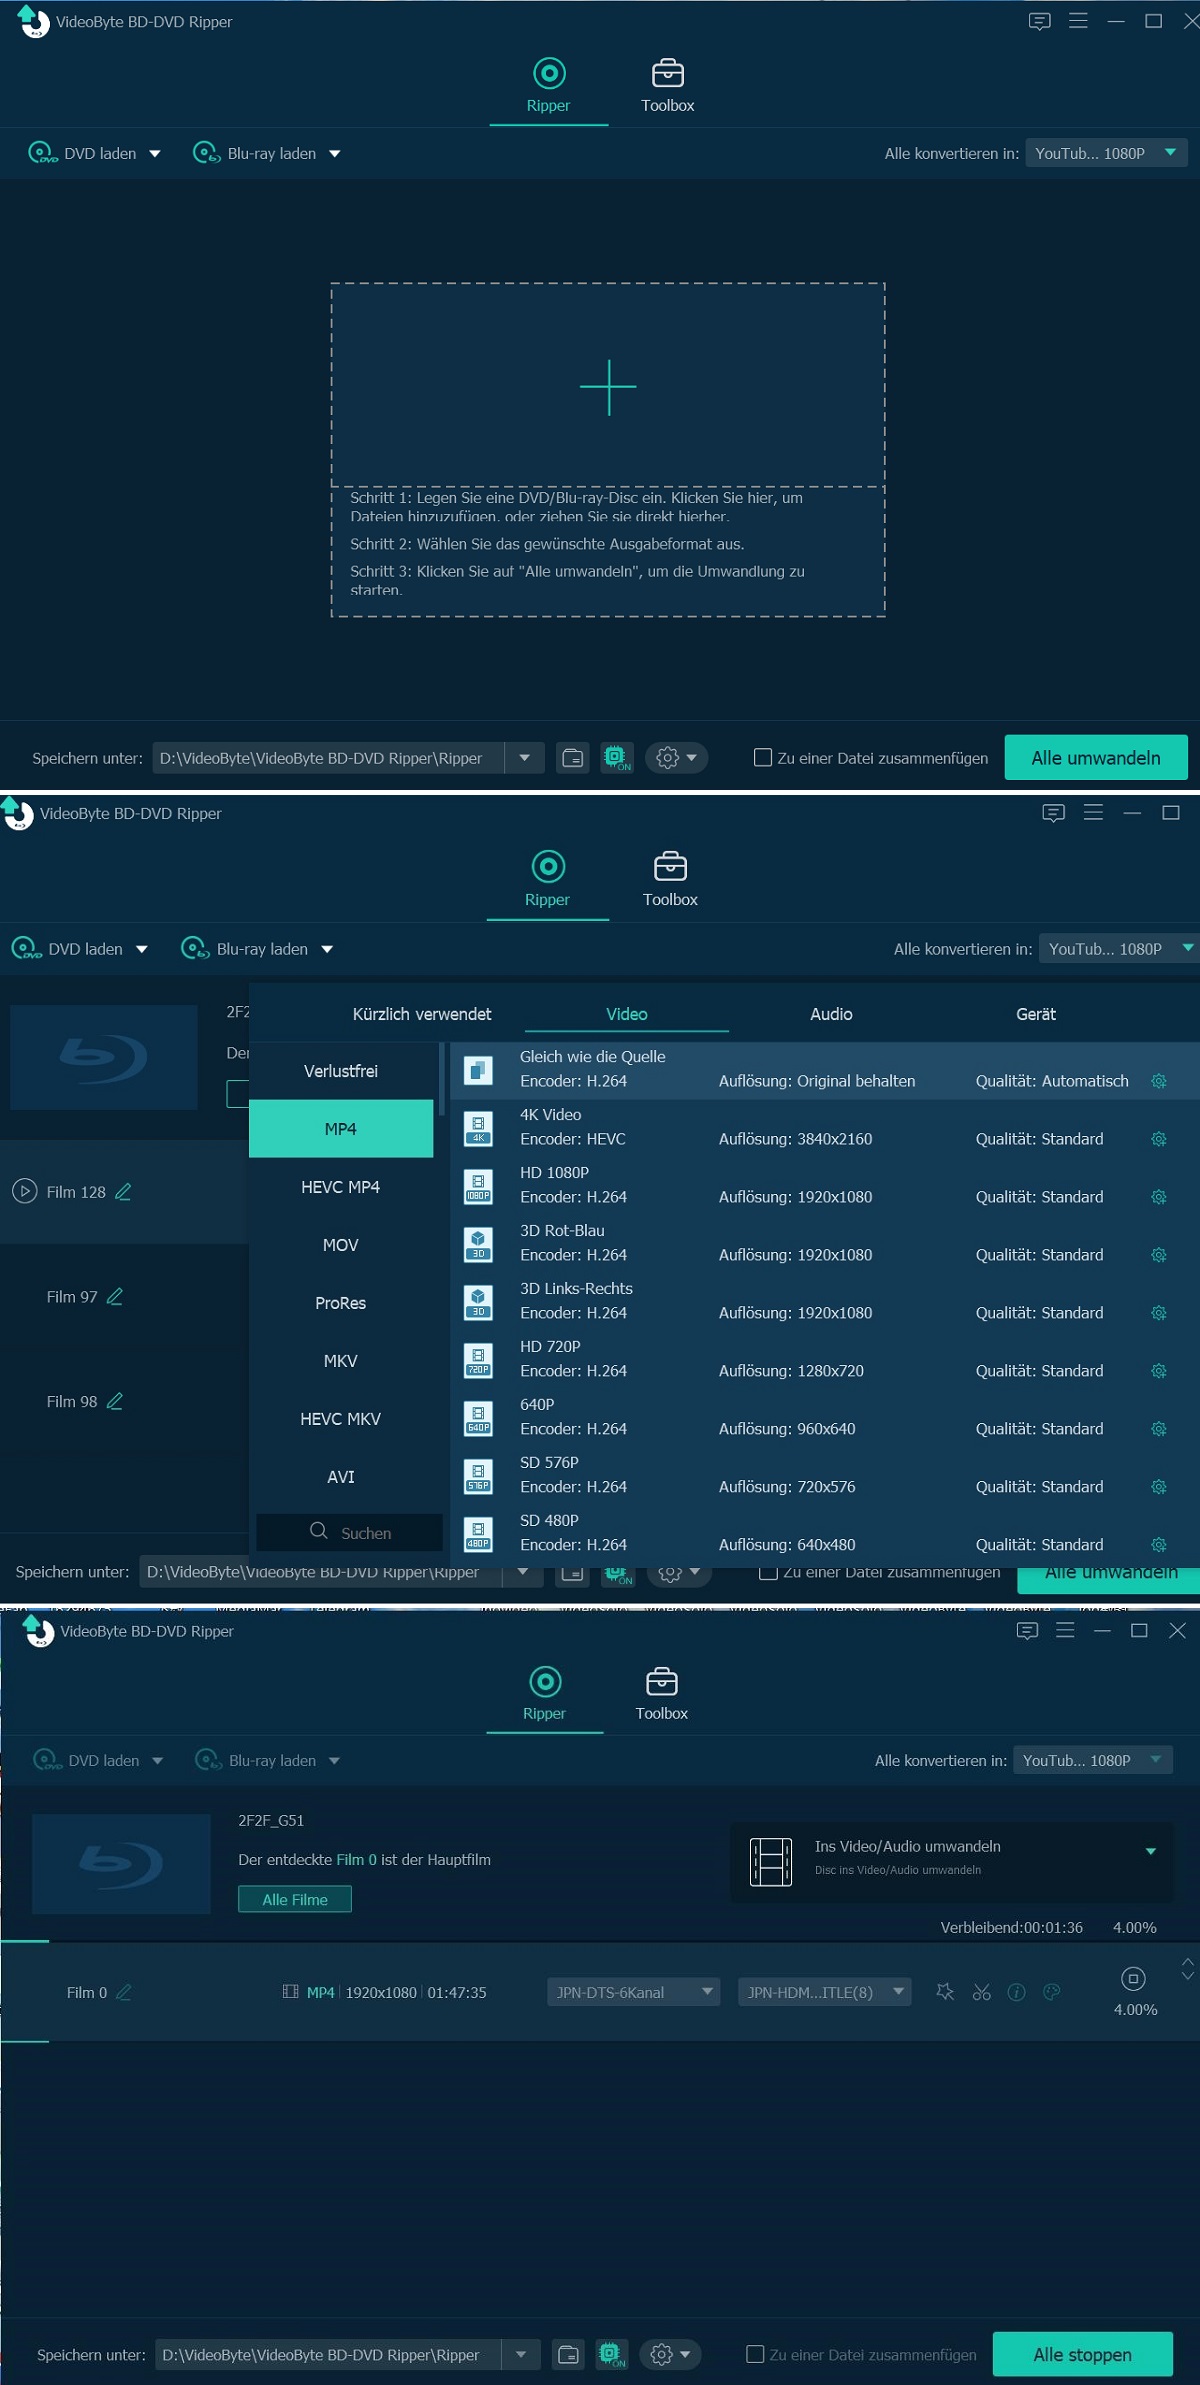Open settings gear for 3D Links-Rechts preset
The height and width of the screenshot is (2385, 1200).
[x=1159, y=1313]
